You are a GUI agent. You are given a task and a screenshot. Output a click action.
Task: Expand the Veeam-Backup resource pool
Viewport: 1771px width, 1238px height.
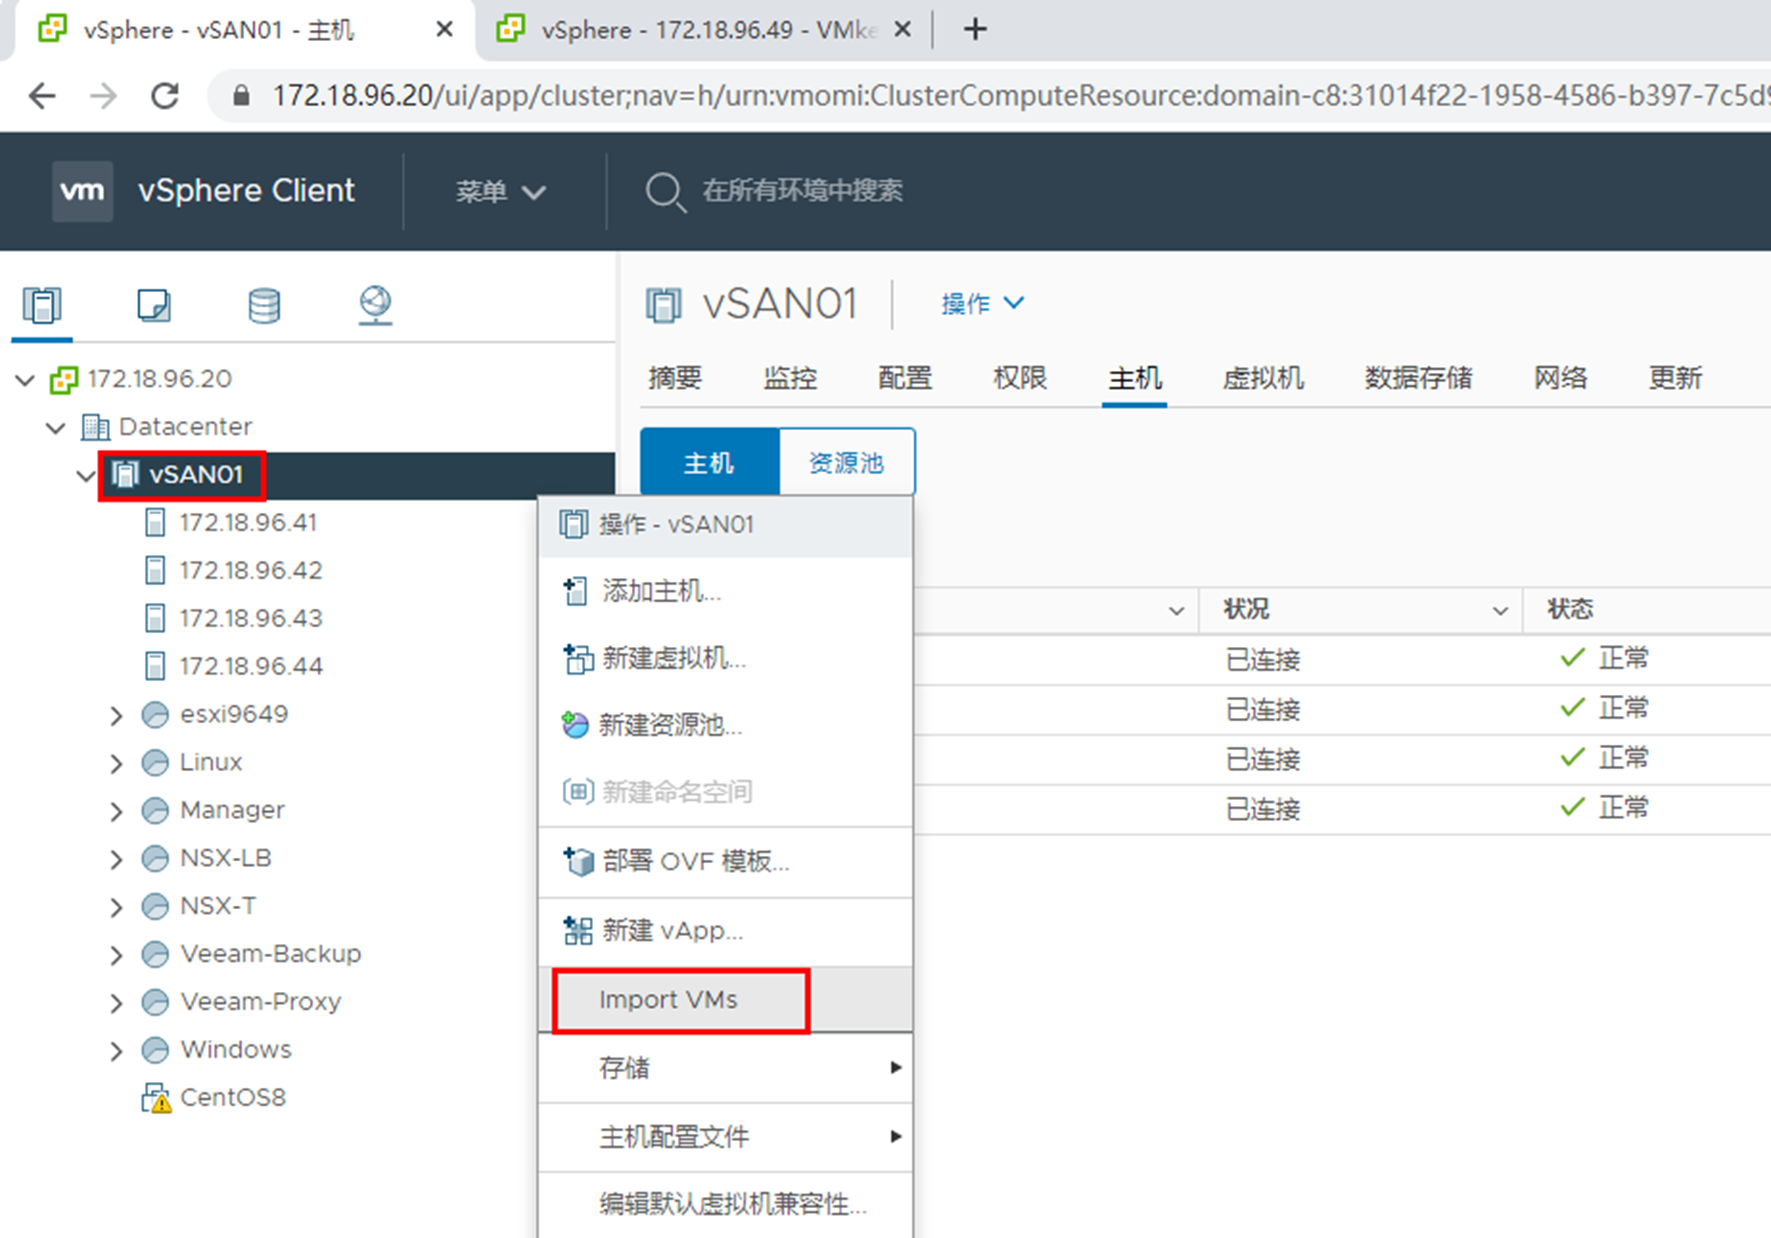click(117, 956)
